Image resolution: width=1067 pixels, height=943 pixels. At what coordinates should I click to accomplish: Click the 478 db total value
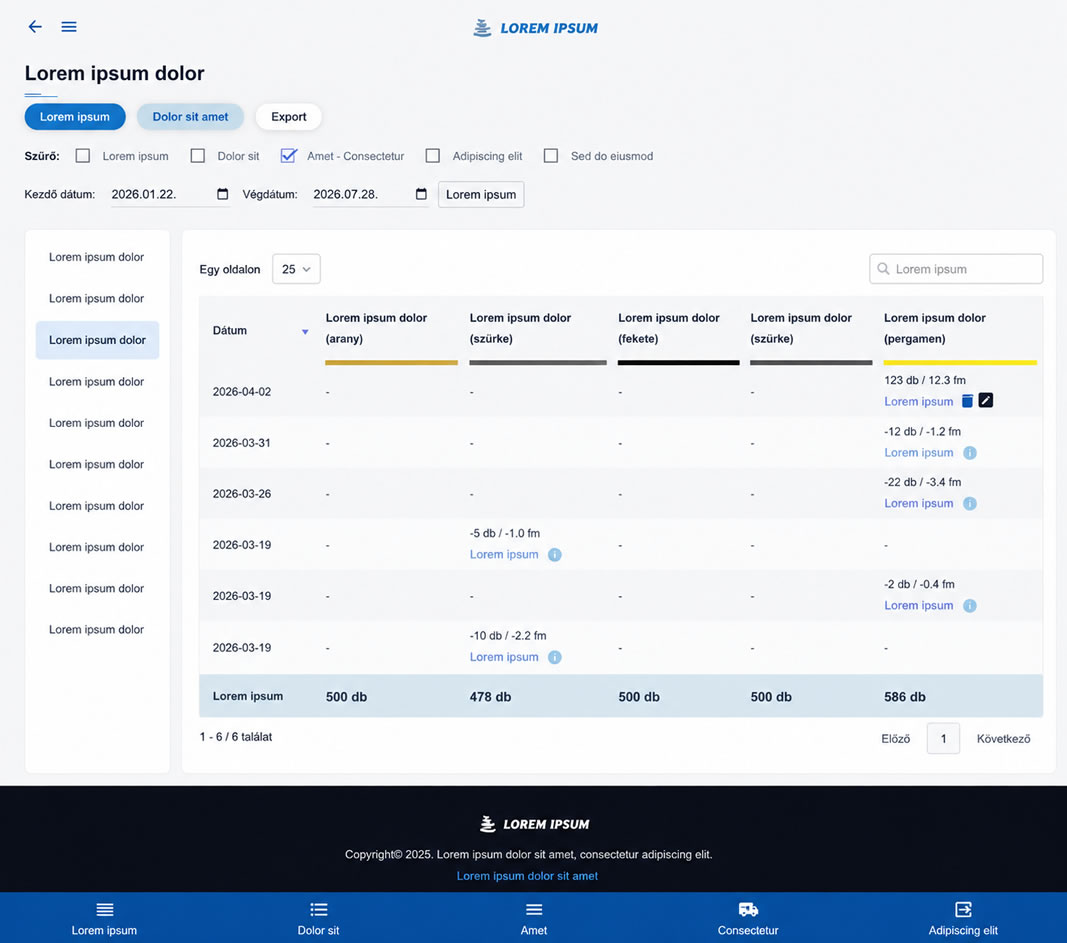[490, 697]
